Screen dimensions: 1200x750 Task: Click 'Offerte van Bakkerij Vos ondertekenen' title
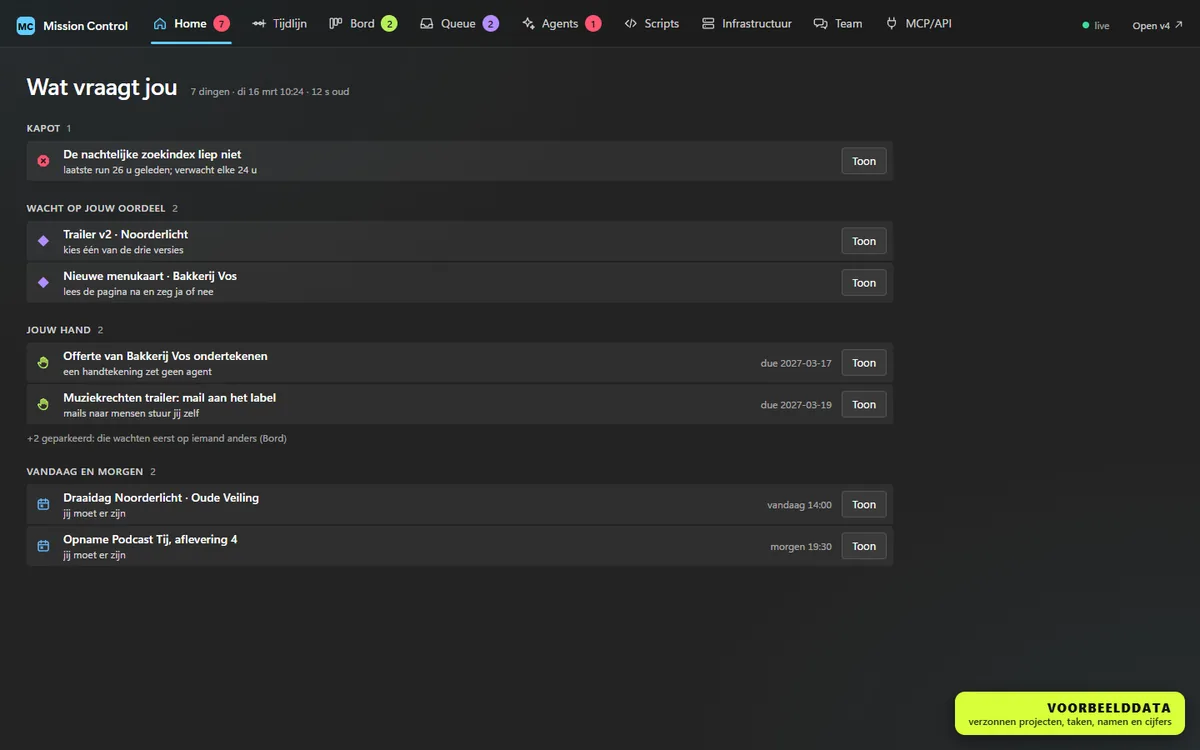tap(165, 356)
